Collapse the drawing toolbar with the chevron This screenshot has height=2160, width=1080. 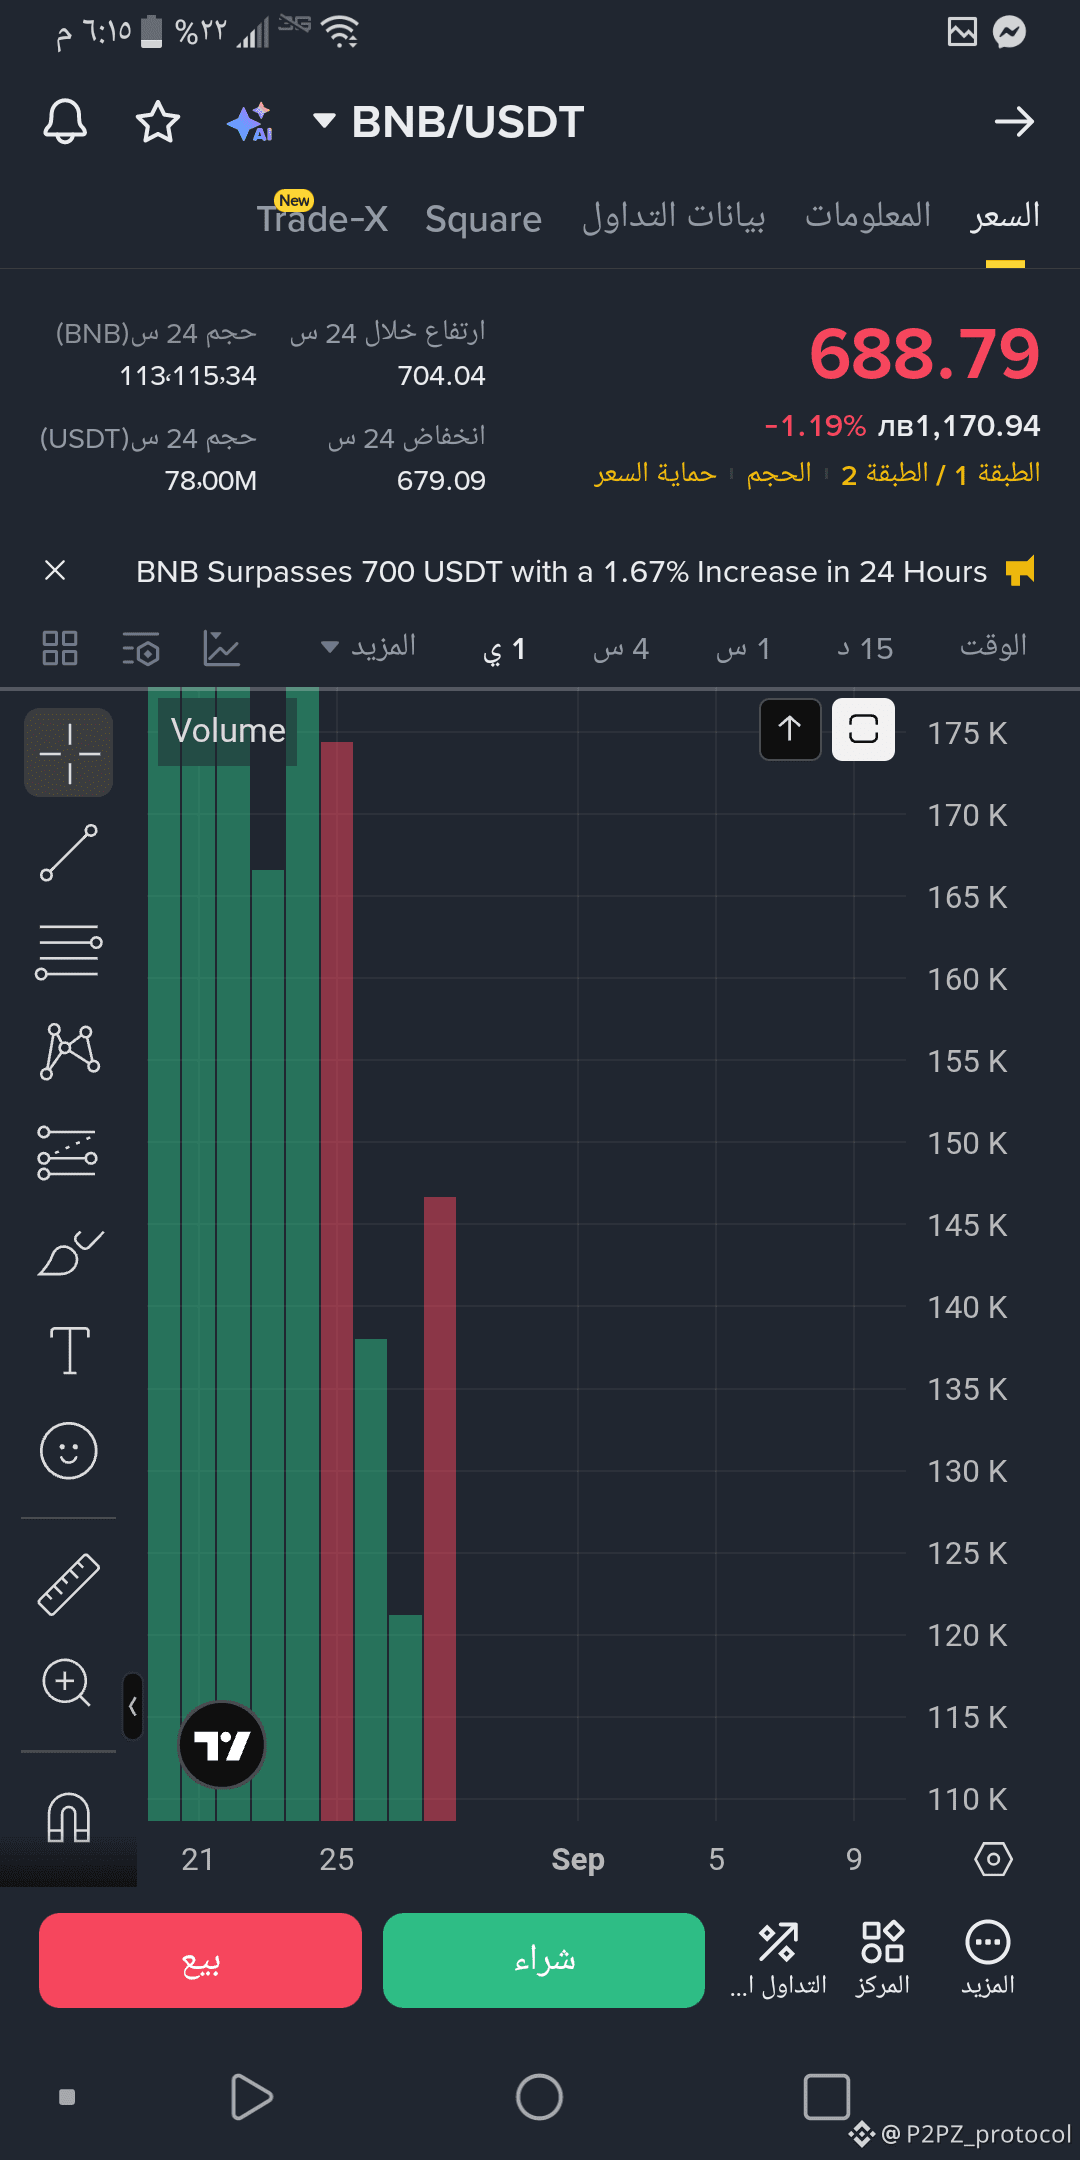(132, 1707)
